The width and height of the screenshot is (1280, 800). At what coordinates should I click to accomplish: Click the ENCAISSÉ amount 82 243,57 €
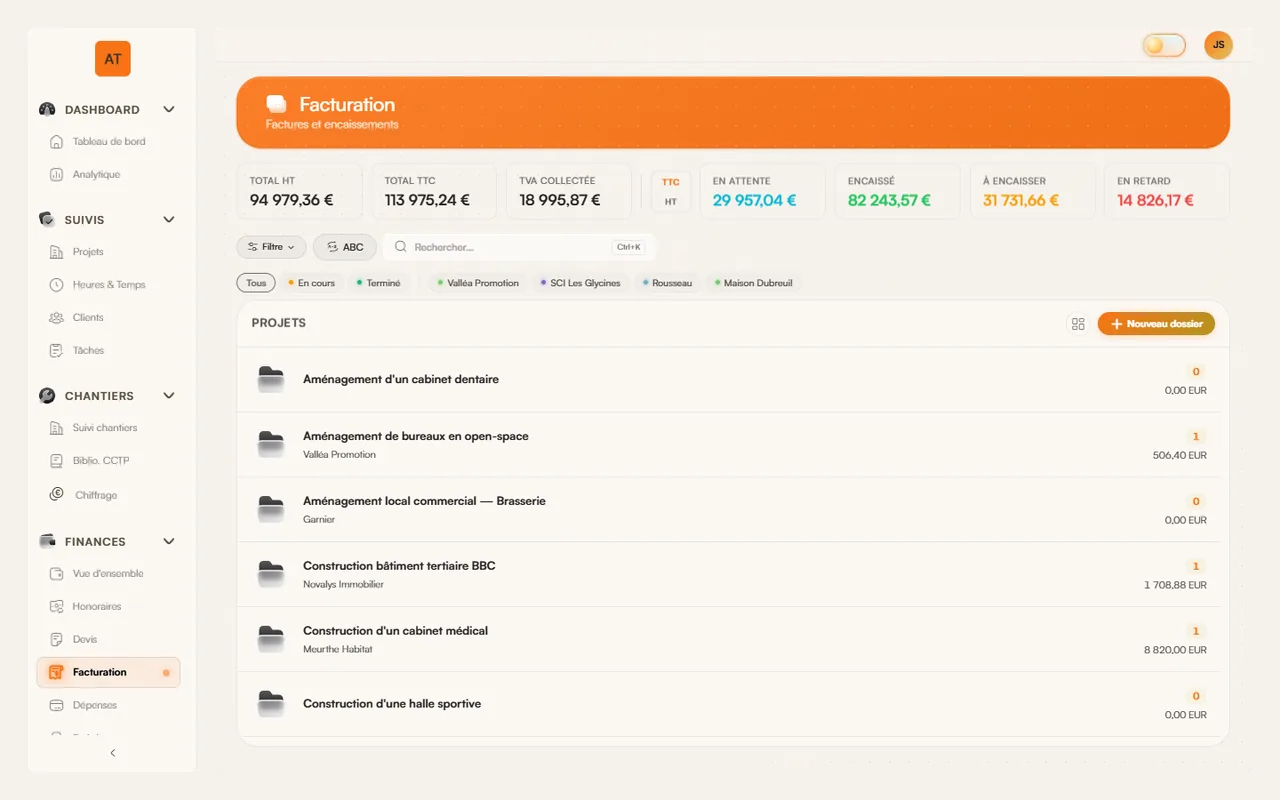click(x=889, y=200)
